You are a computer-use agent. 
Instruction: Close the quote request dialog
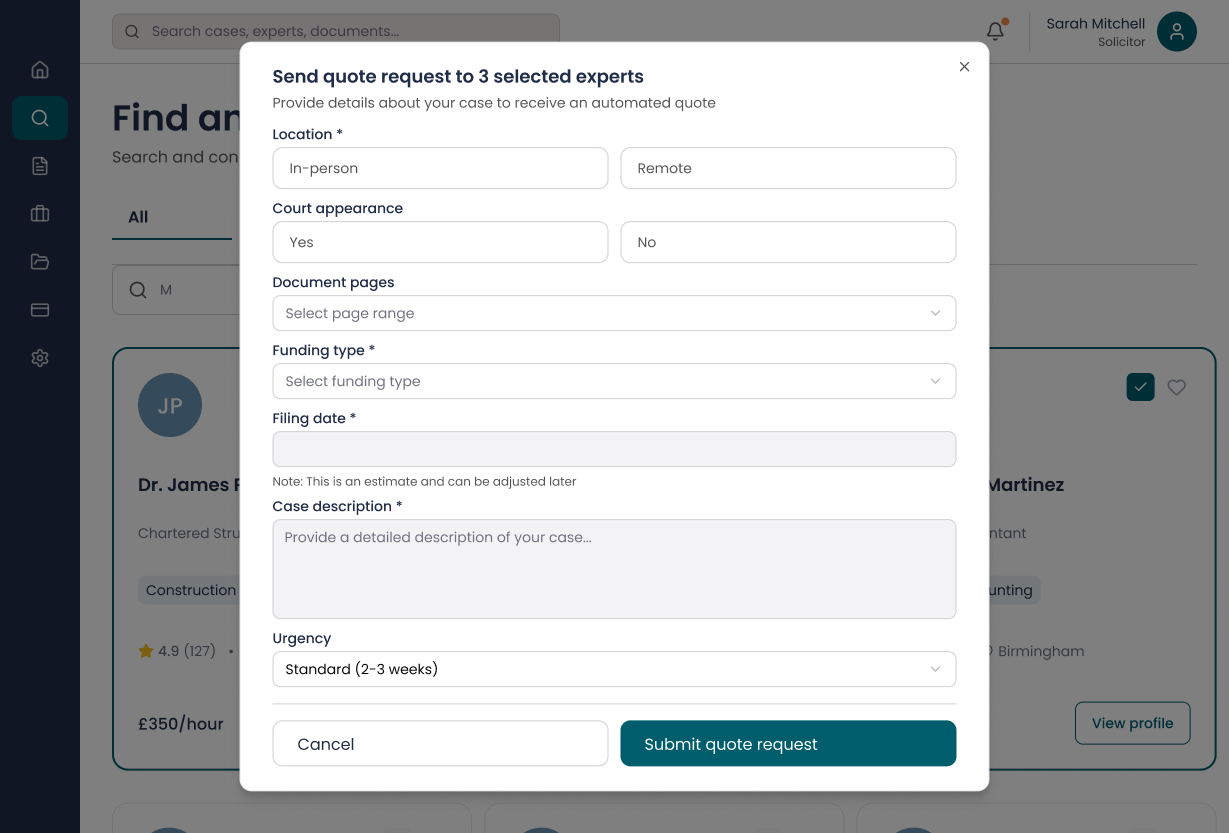[964, 67]
